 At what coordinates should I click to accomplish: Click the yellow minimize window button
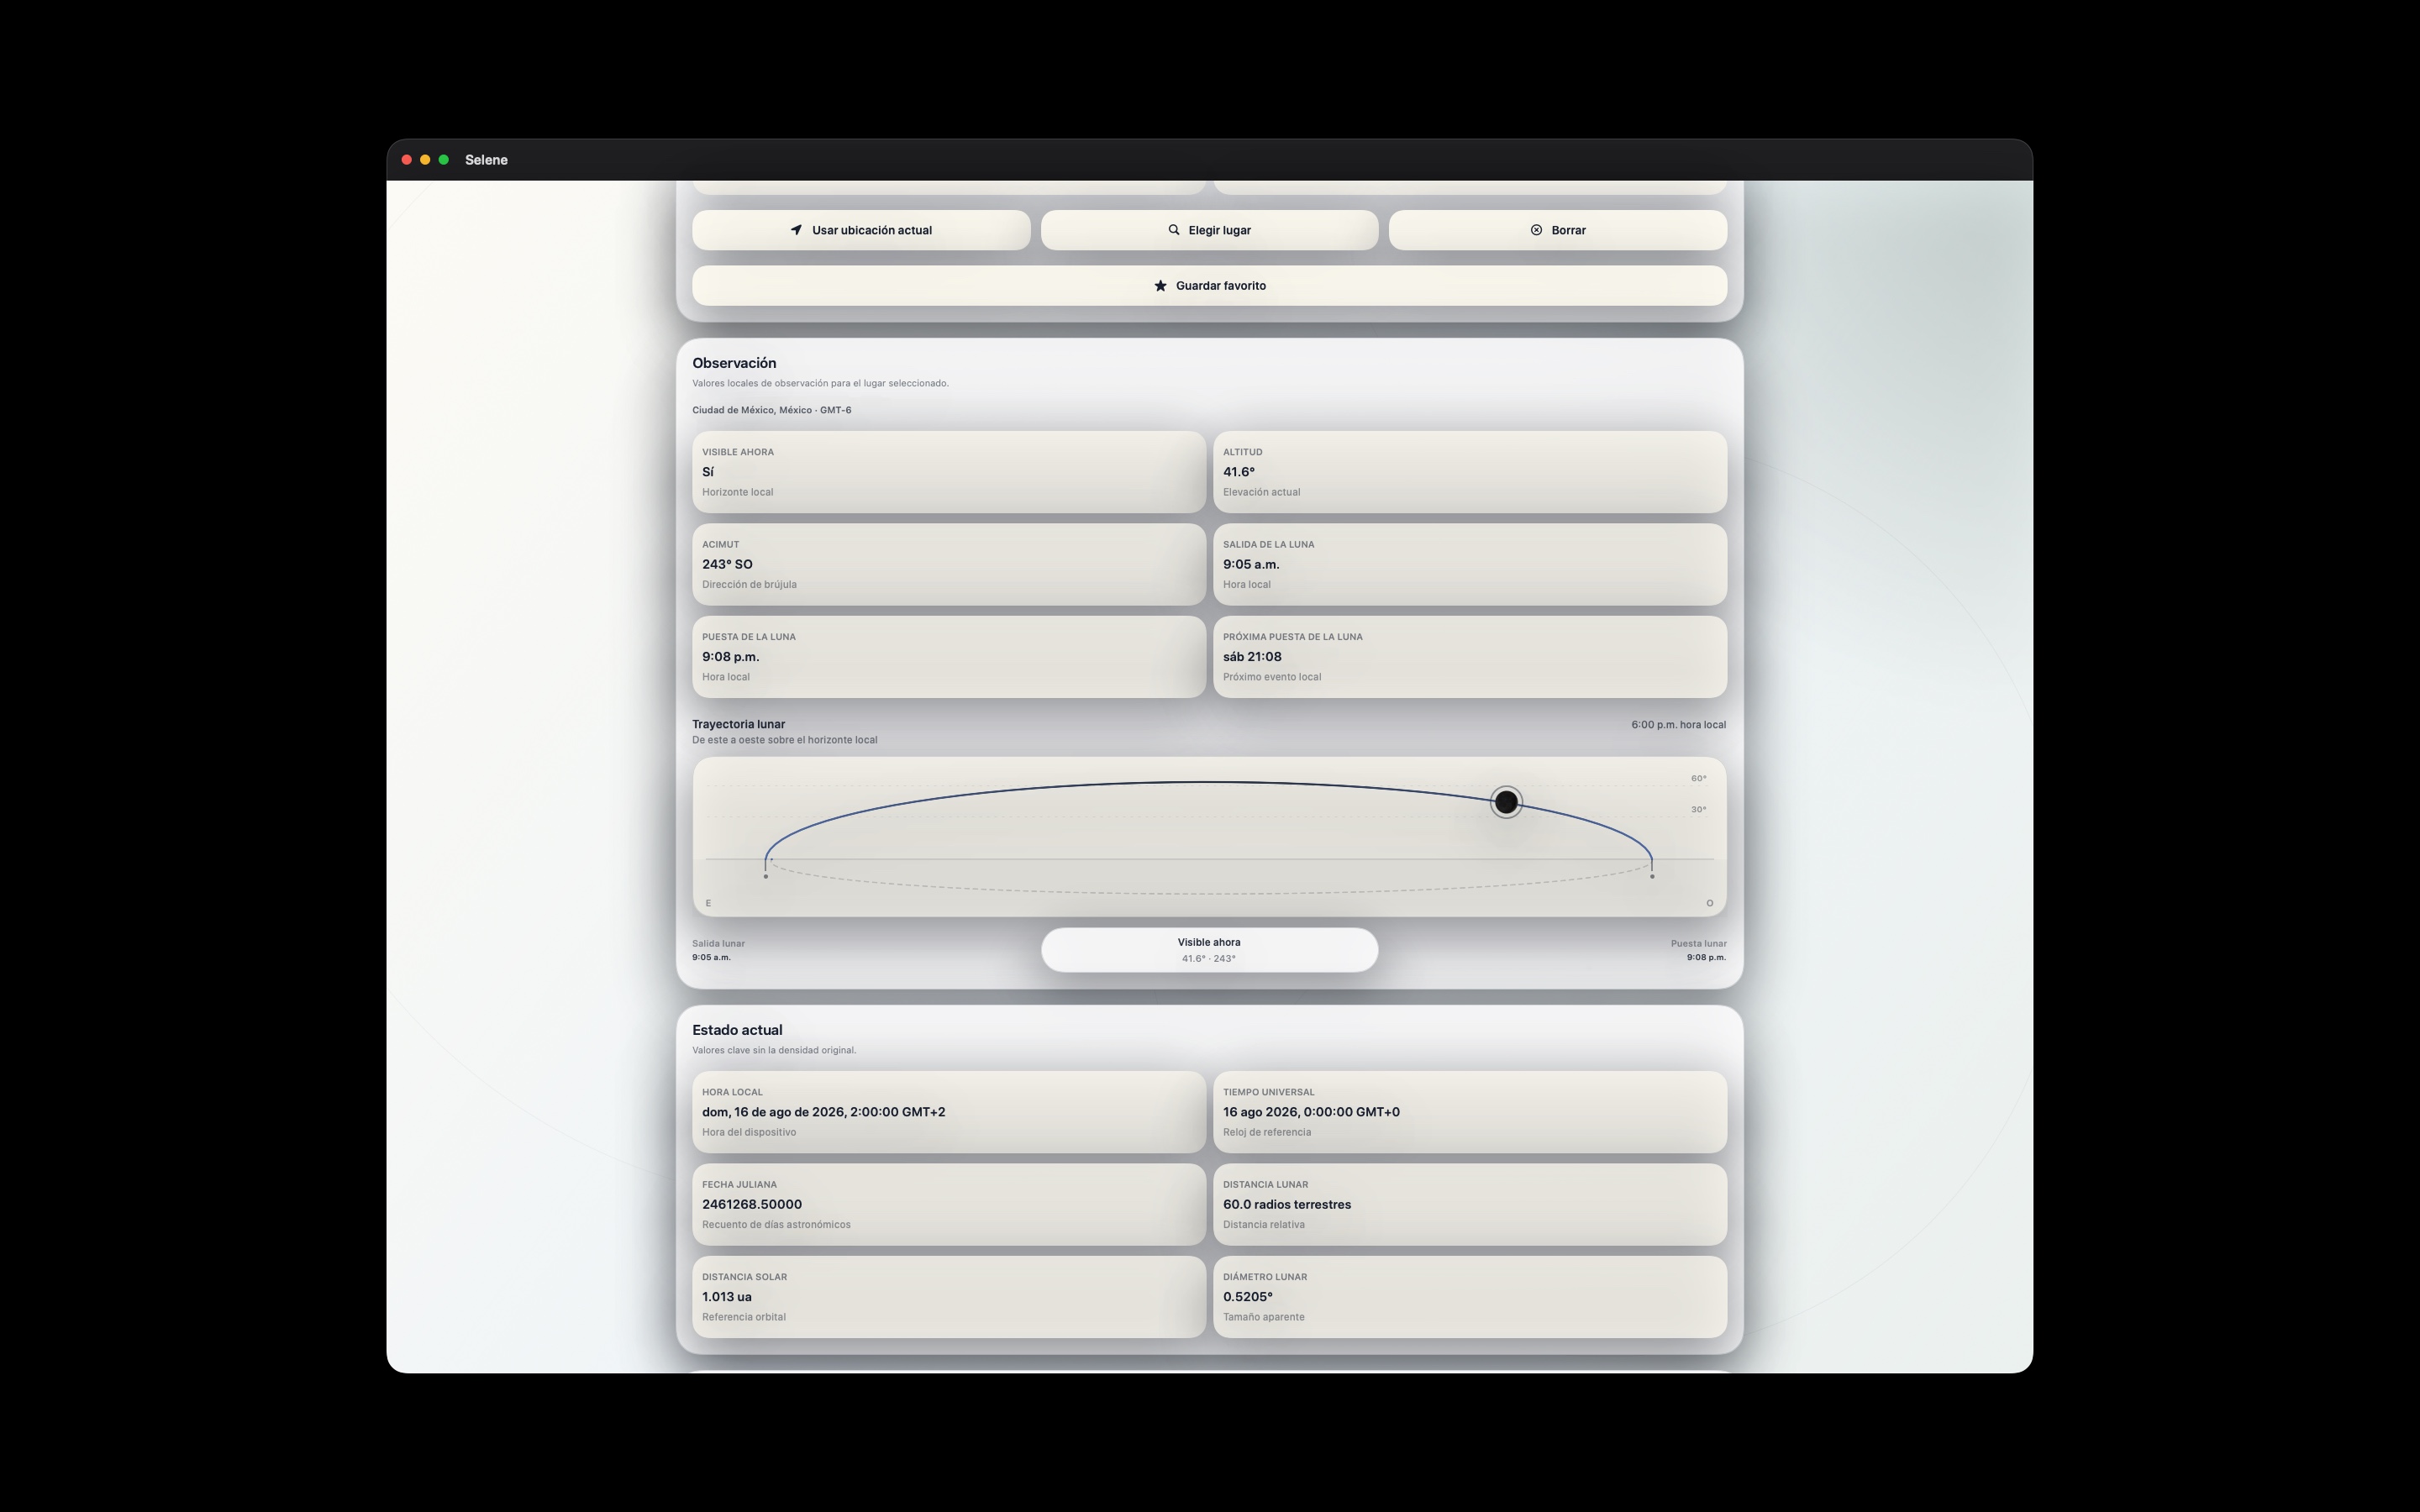[425, 160]
